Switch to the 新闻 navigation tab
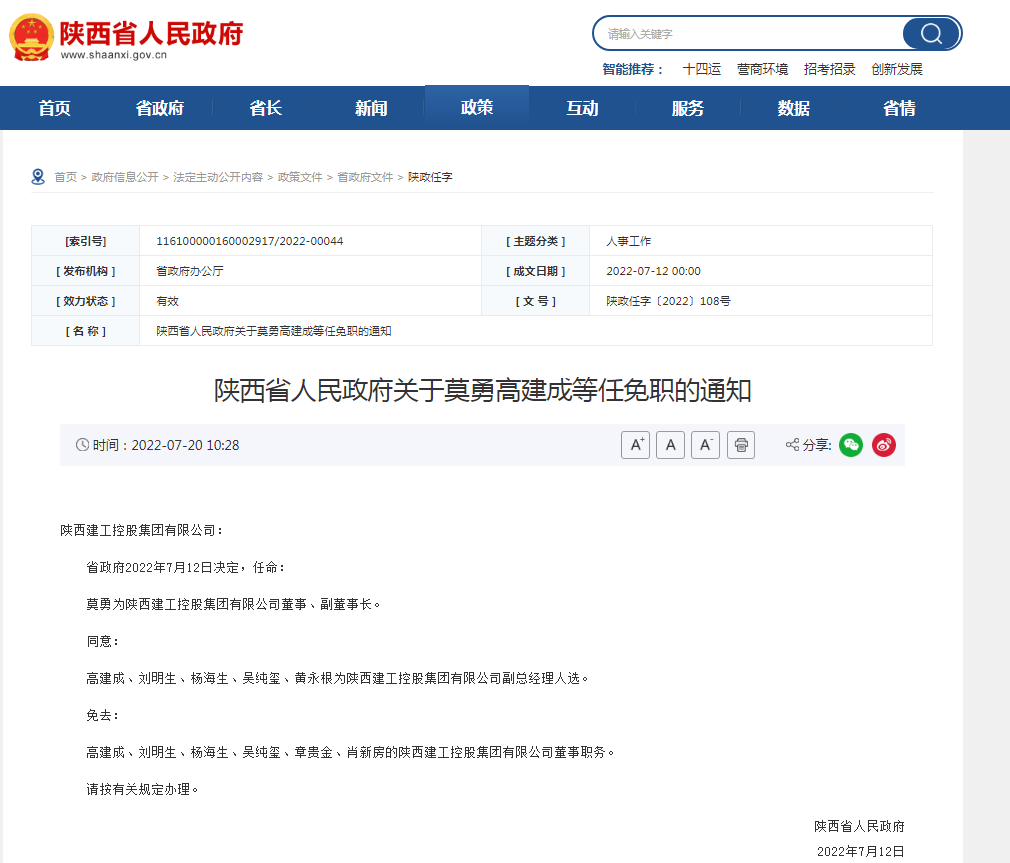The height and width of the screenshot is (863, 1010). click(x=371, y=107)
